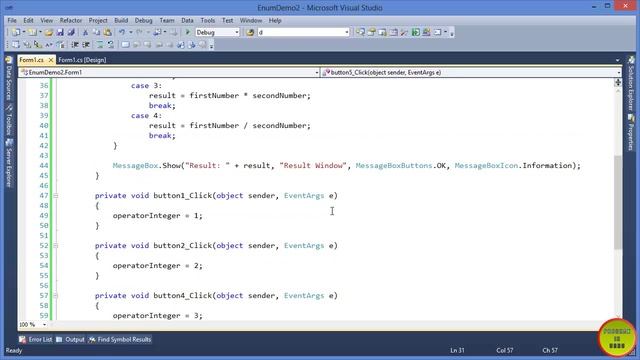Screen dimensions: 640x360
Task: Click the Undo arrow icon
Action: 122,32
